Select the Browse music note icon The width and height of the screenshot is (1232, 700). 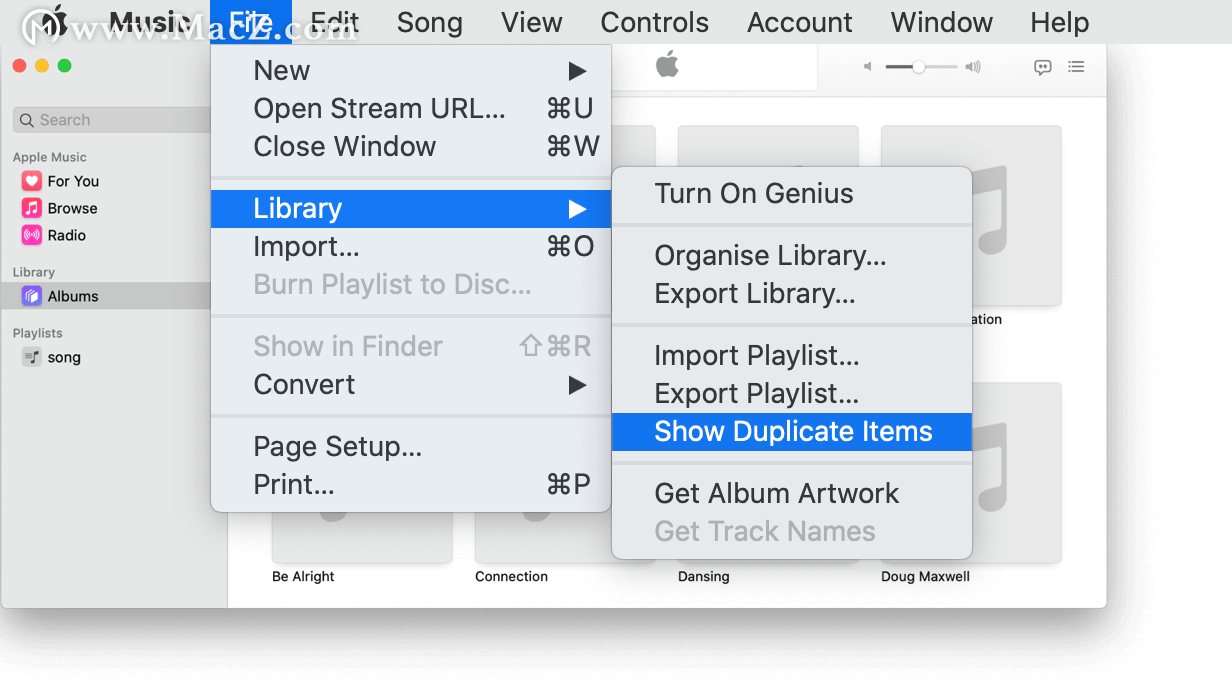(x=31, y=208)
